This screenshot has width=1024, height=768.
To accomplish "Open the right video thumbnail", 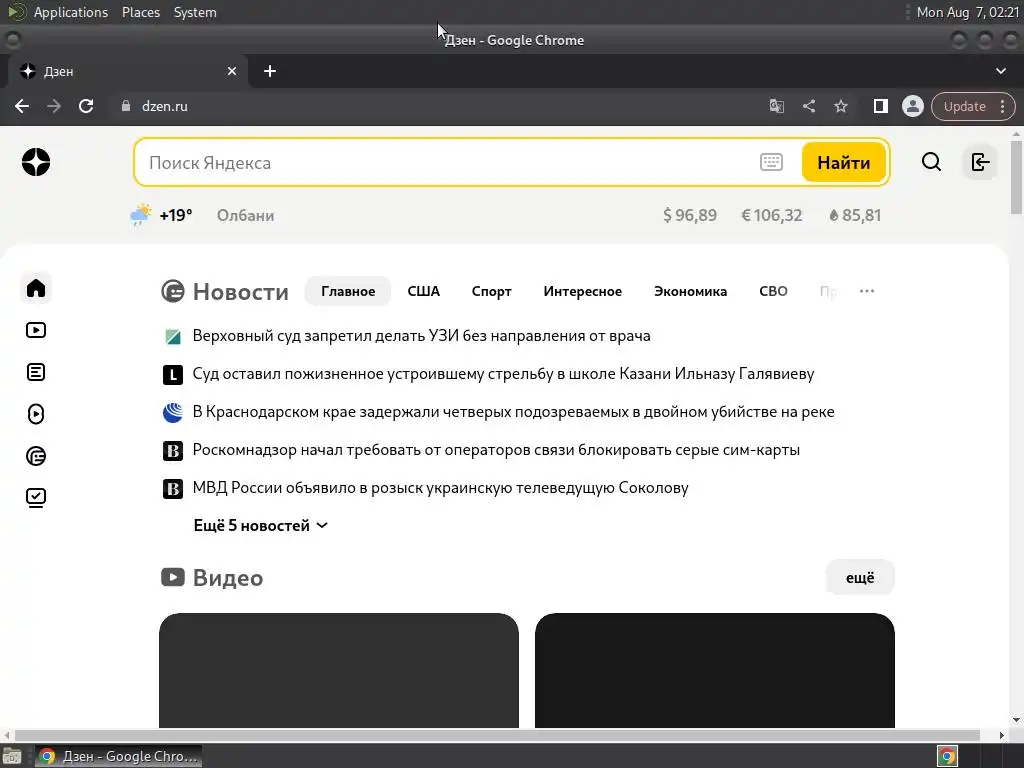I will pos(714,670).
